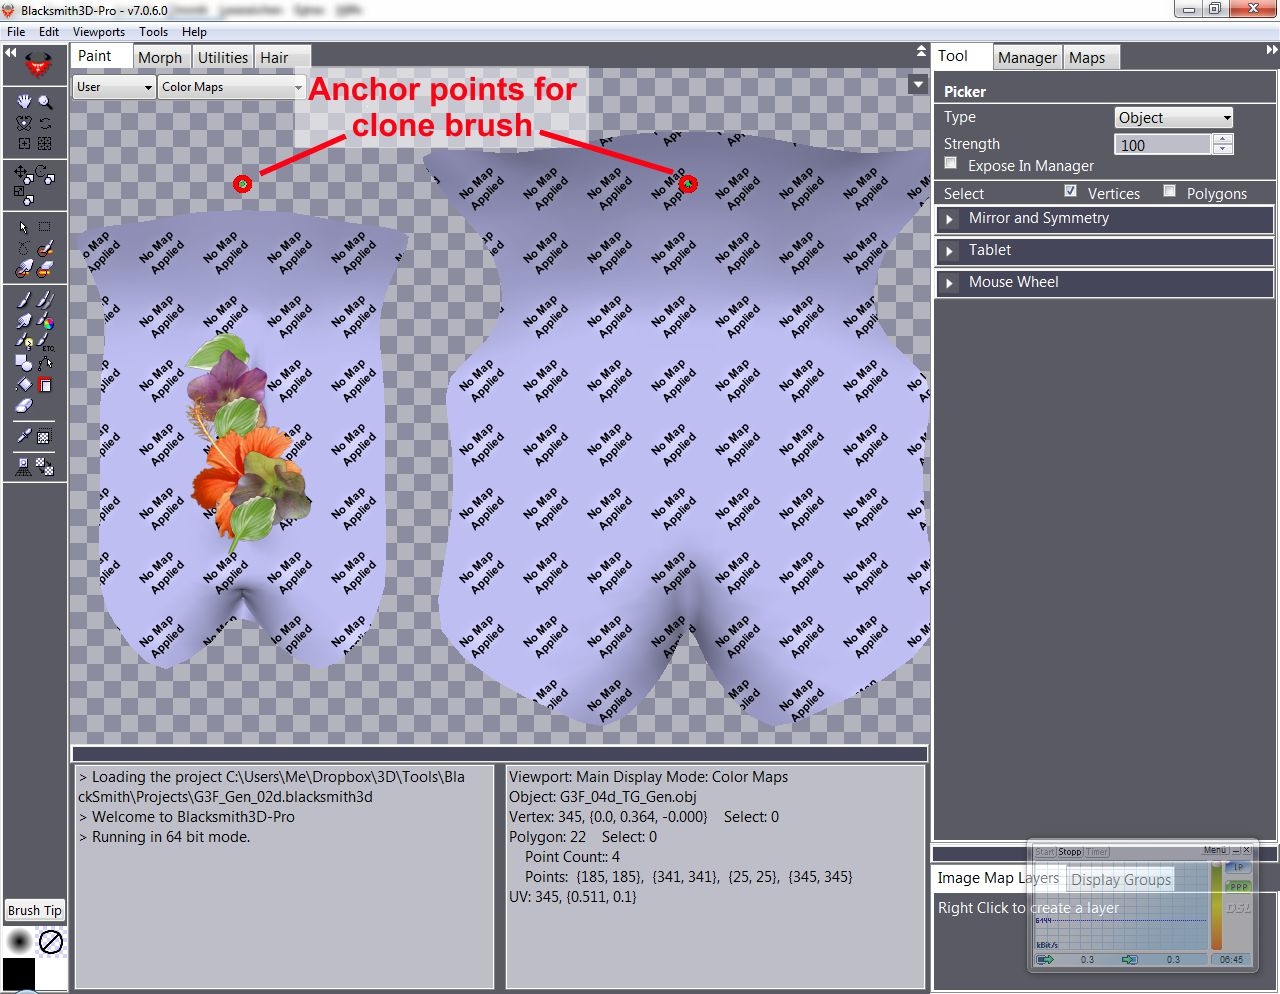Switch to the Manager tab
This screenshot has width=1280, height=994.
(1027, 58)
